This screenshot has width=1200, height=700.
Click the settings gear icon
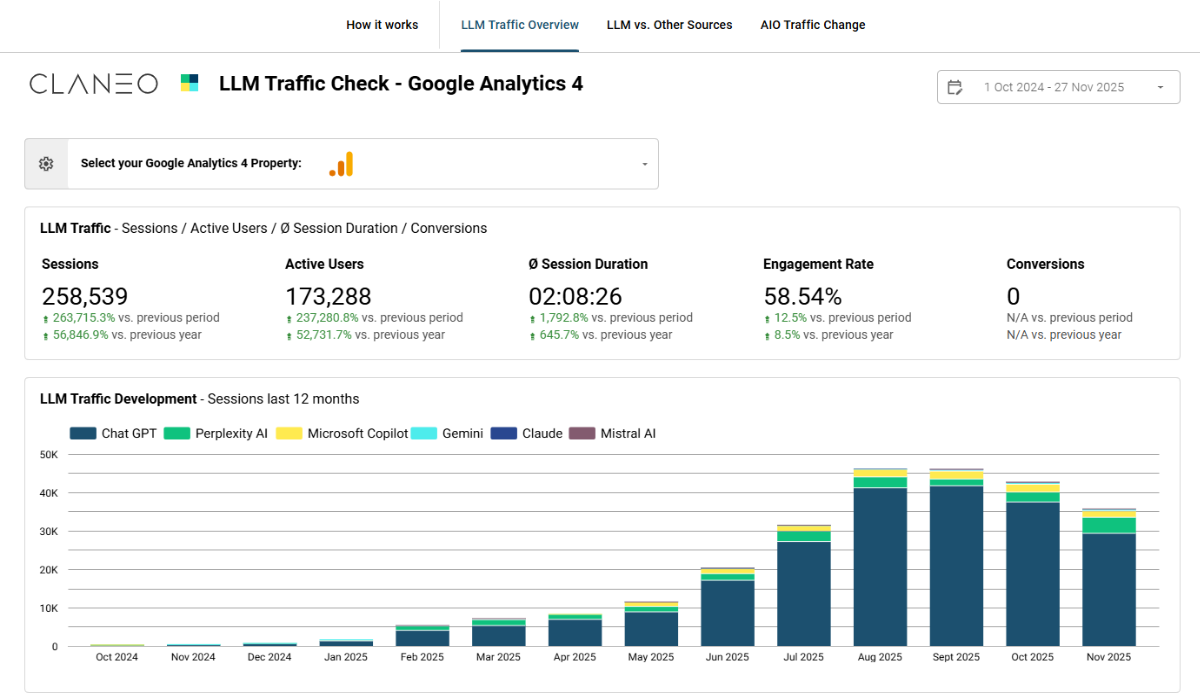[x=46, y=164]
